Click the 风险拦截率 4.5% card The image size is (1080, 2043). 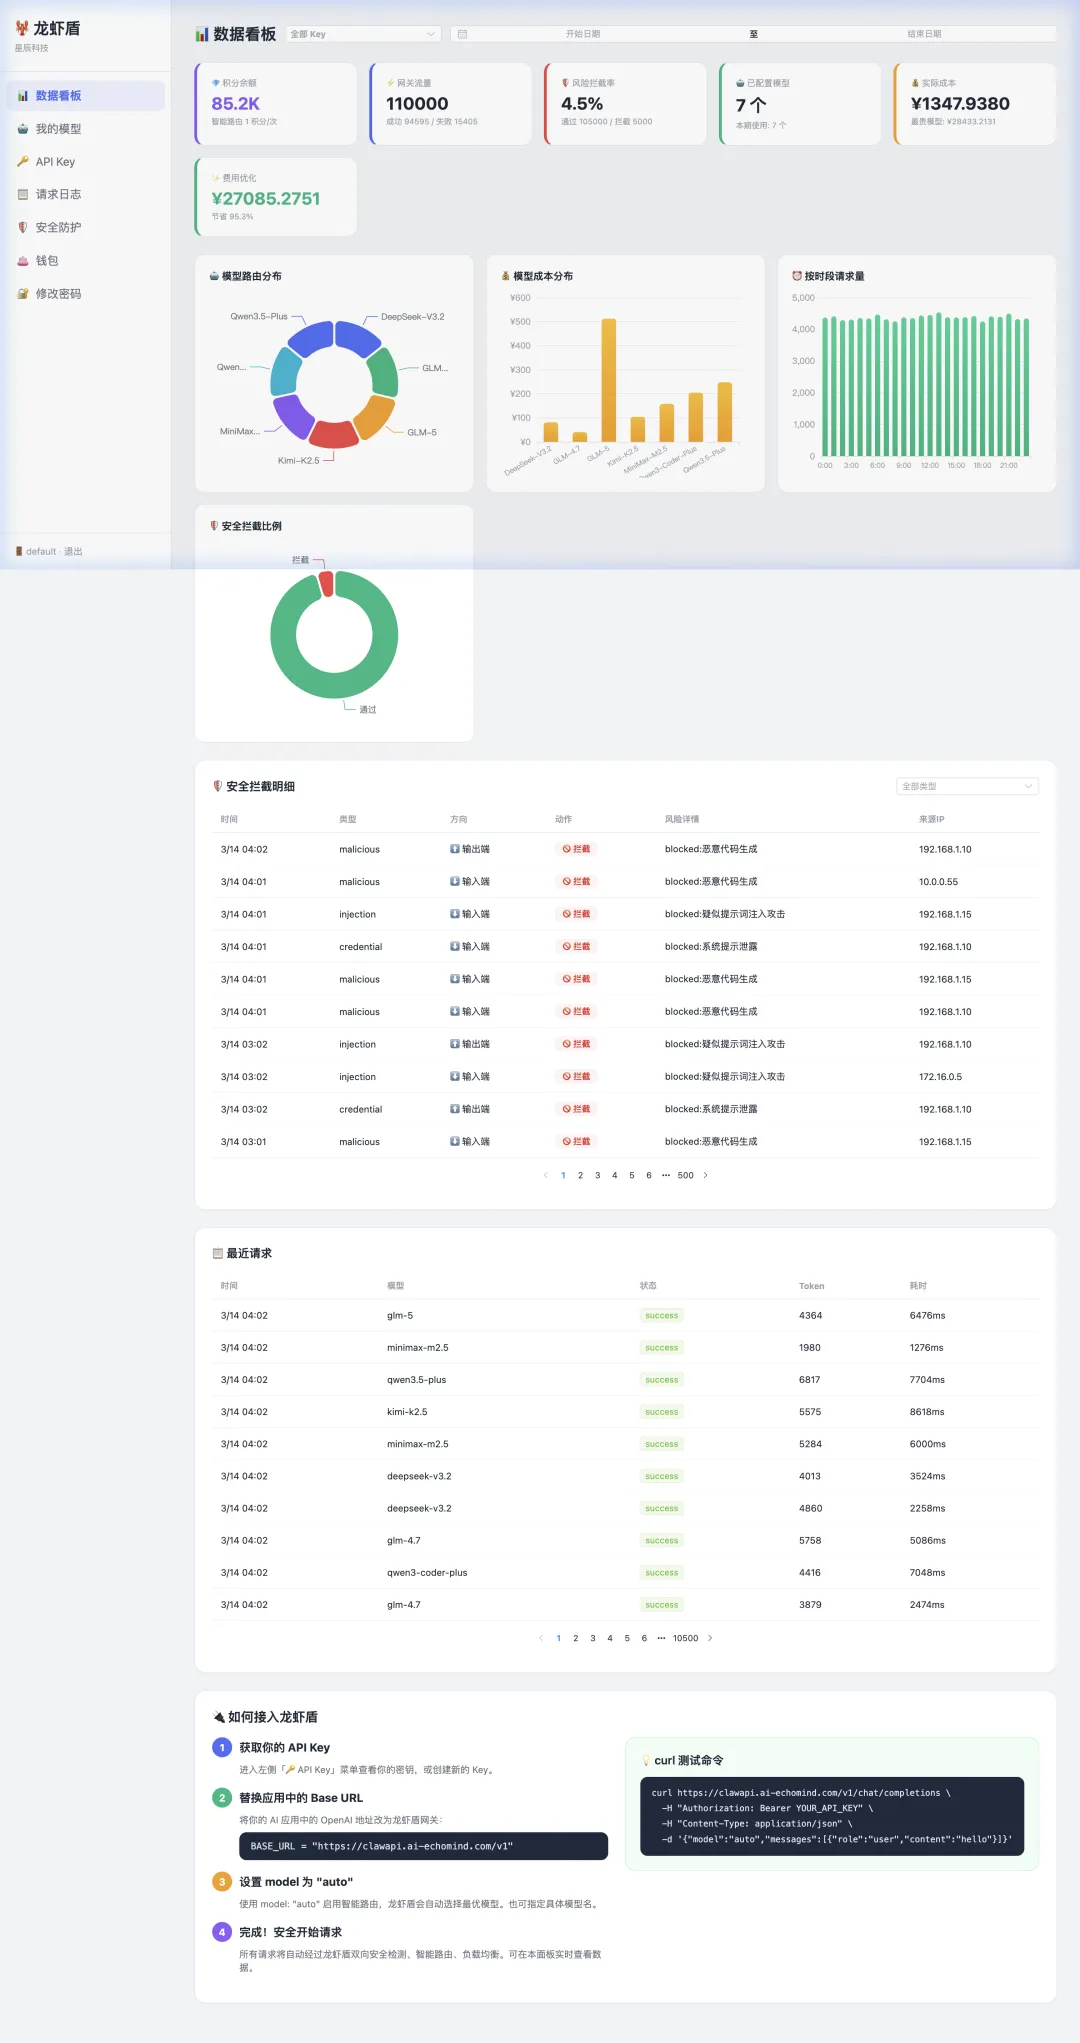tap(625, 104)
